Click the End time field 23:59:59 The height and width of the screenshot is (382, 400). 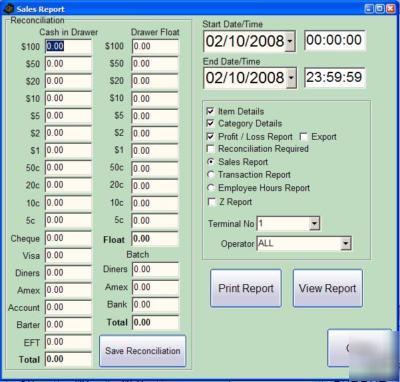tap(335, 77)
